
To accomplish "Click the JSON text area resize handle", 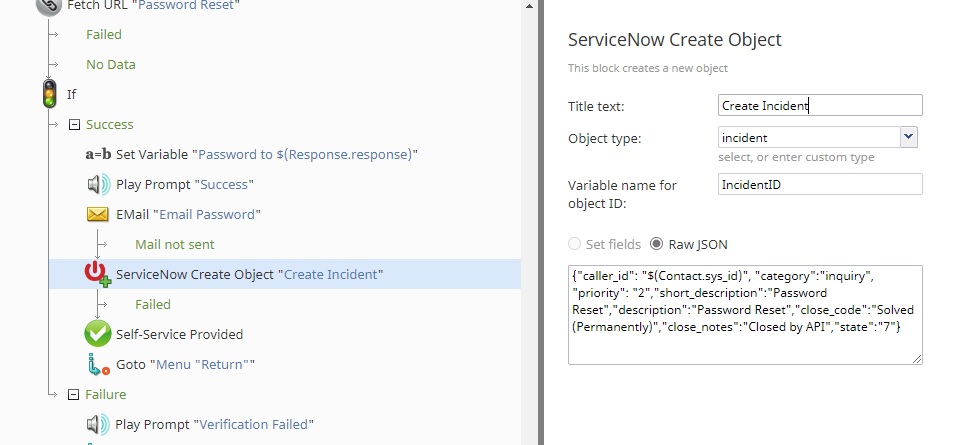I will (x=917, y=359).
